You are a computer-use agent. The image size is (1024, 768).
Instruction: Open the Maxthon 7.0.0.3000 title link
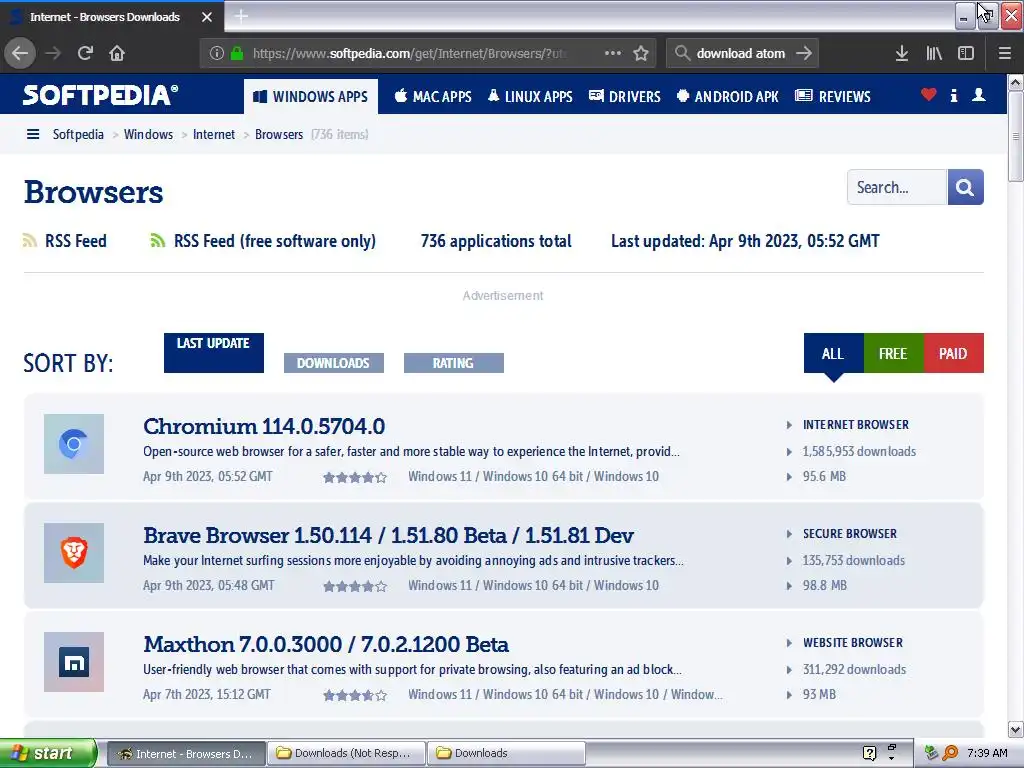326,644
